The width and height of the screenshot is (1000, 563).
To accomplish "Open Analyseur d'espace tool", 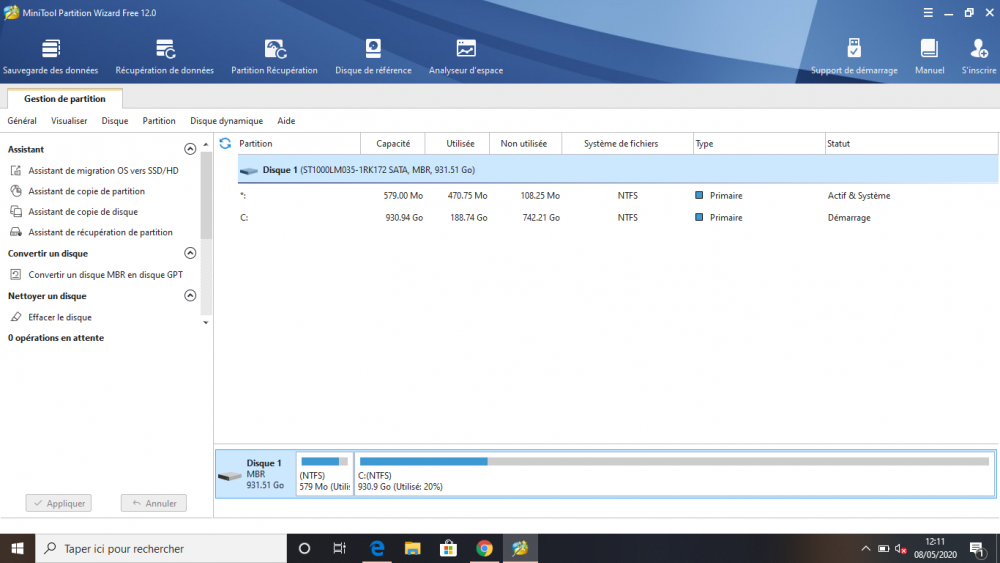I will click(x=466, y=56).
